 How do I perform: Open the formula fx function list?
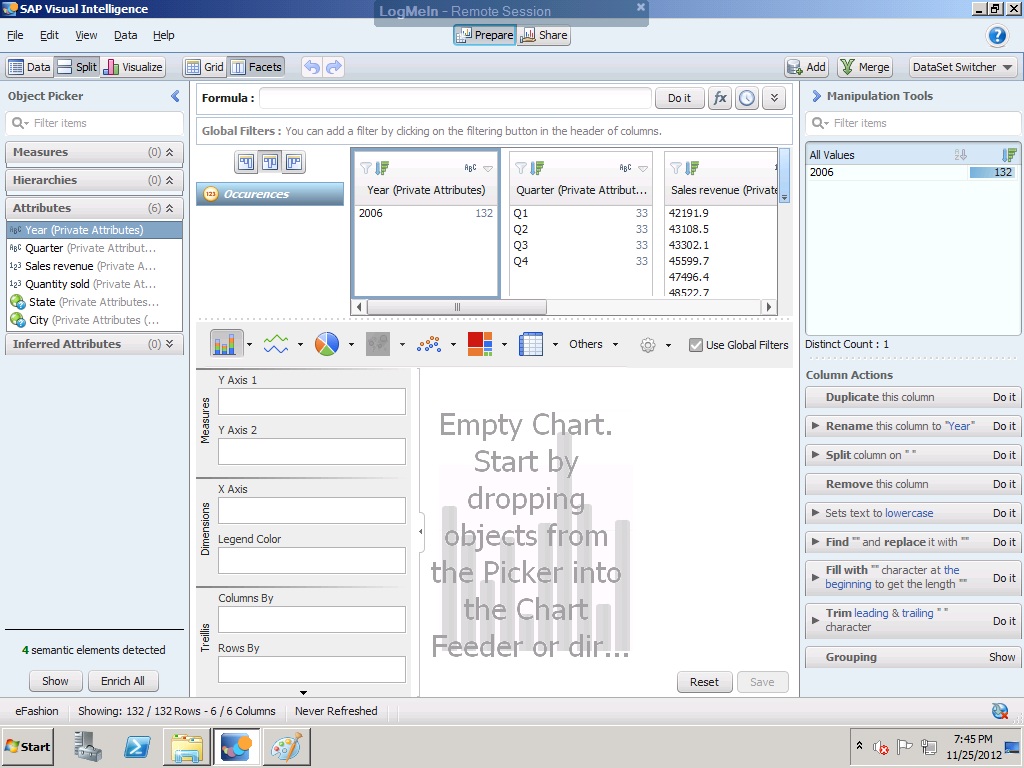tap(720, 98)
